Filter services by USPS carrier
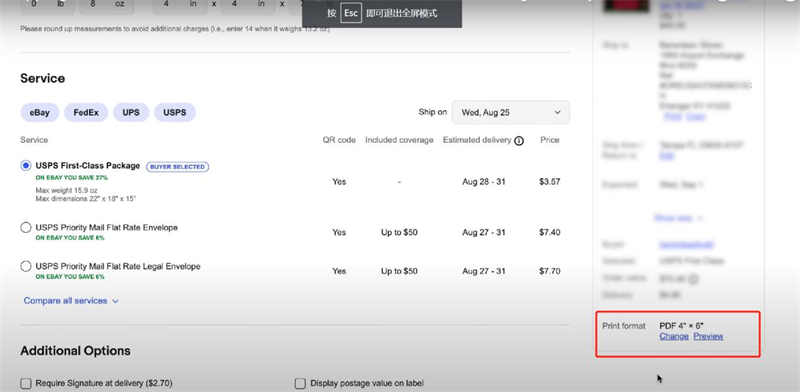Viewport: 800px width, 392px height. click(174, 113)
